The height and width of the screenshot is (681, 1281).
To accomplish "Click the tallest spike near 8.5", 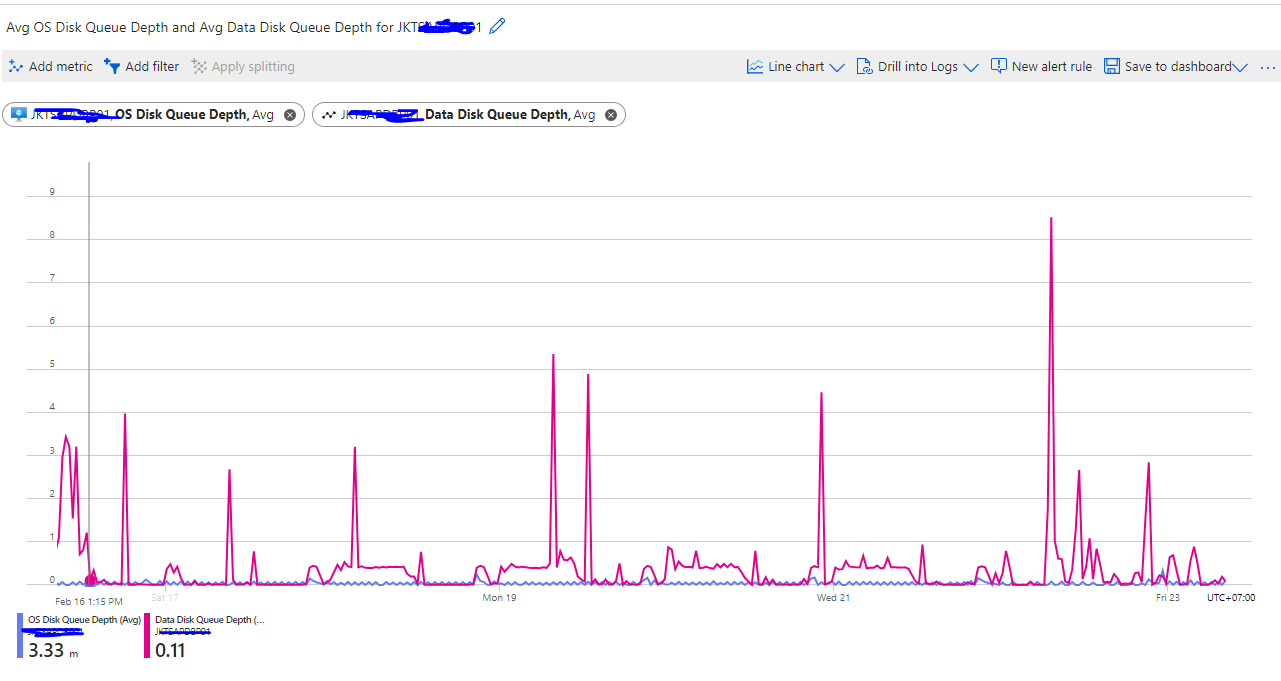I will click(1051, 218).
